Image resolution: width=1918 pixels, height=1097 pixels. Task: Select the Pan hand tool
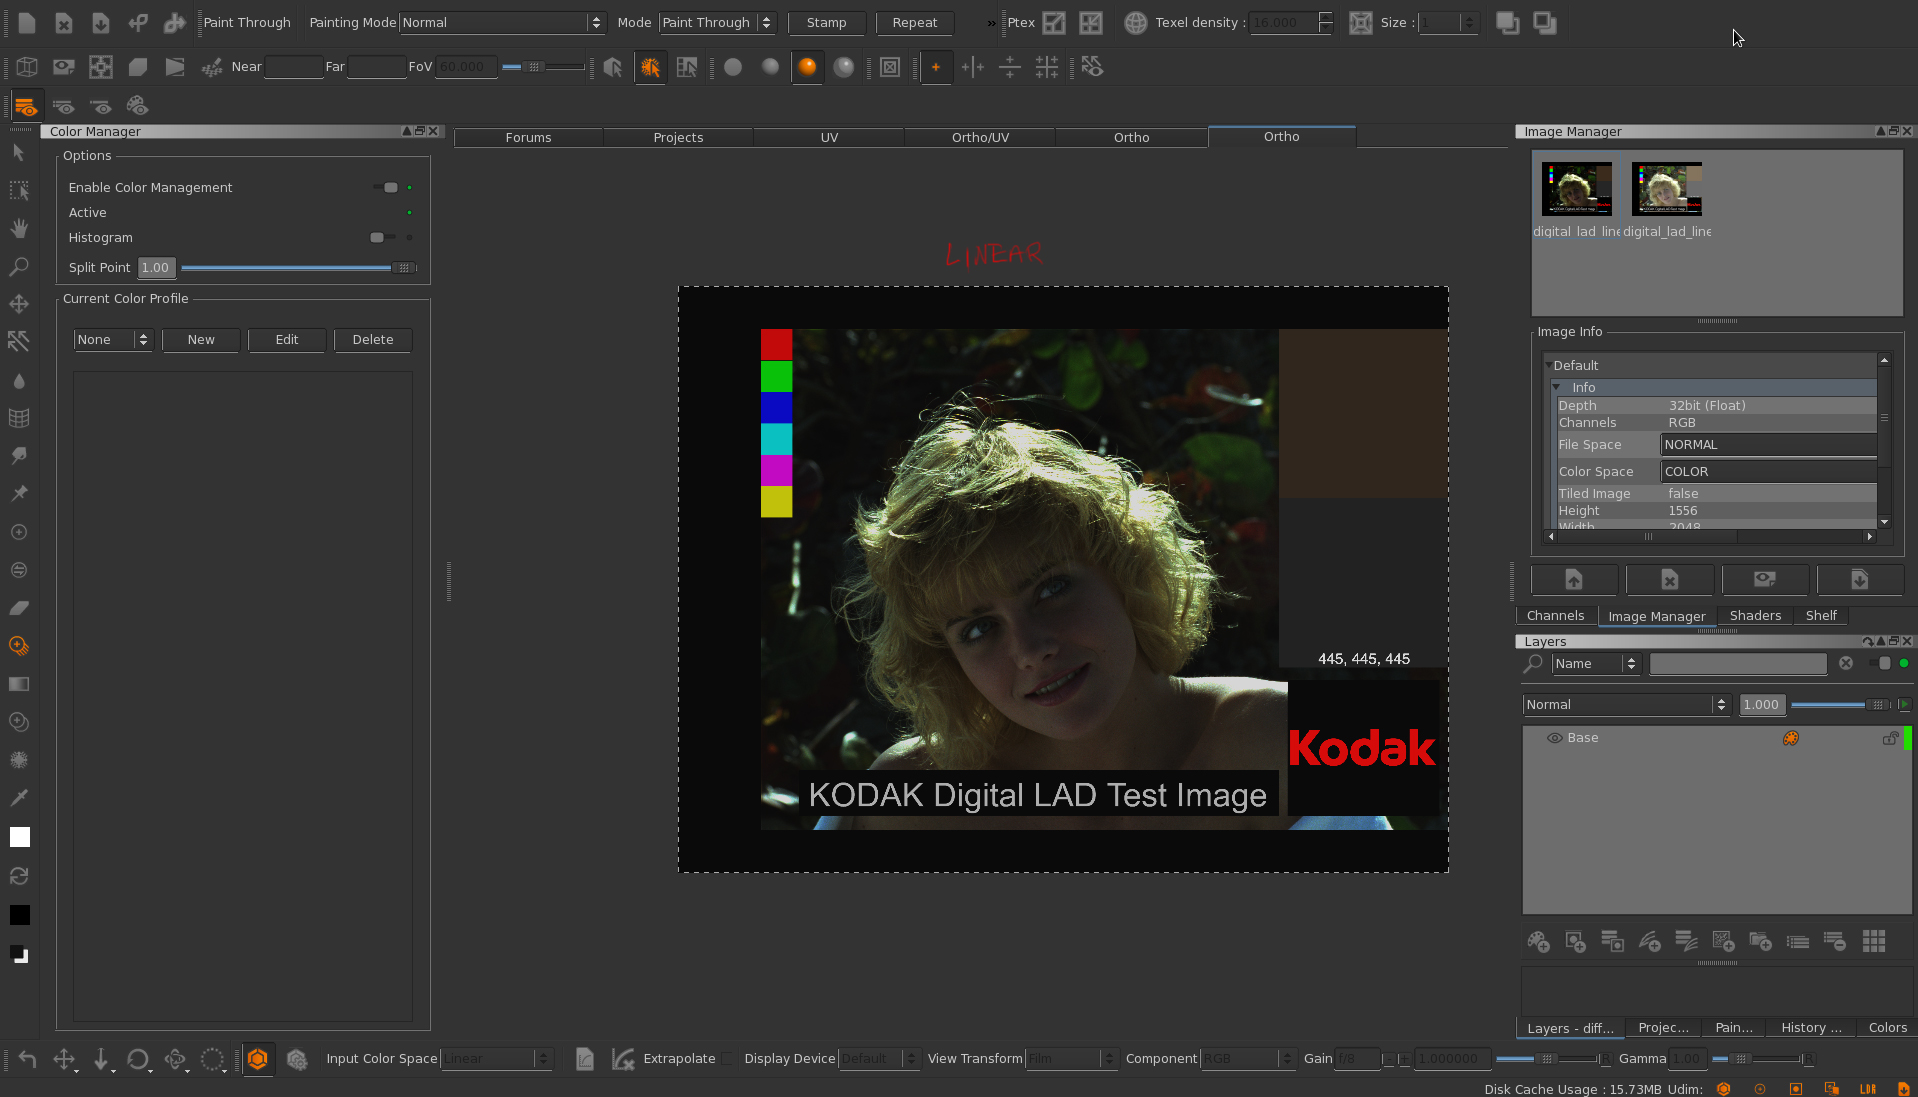pos(19,228)
